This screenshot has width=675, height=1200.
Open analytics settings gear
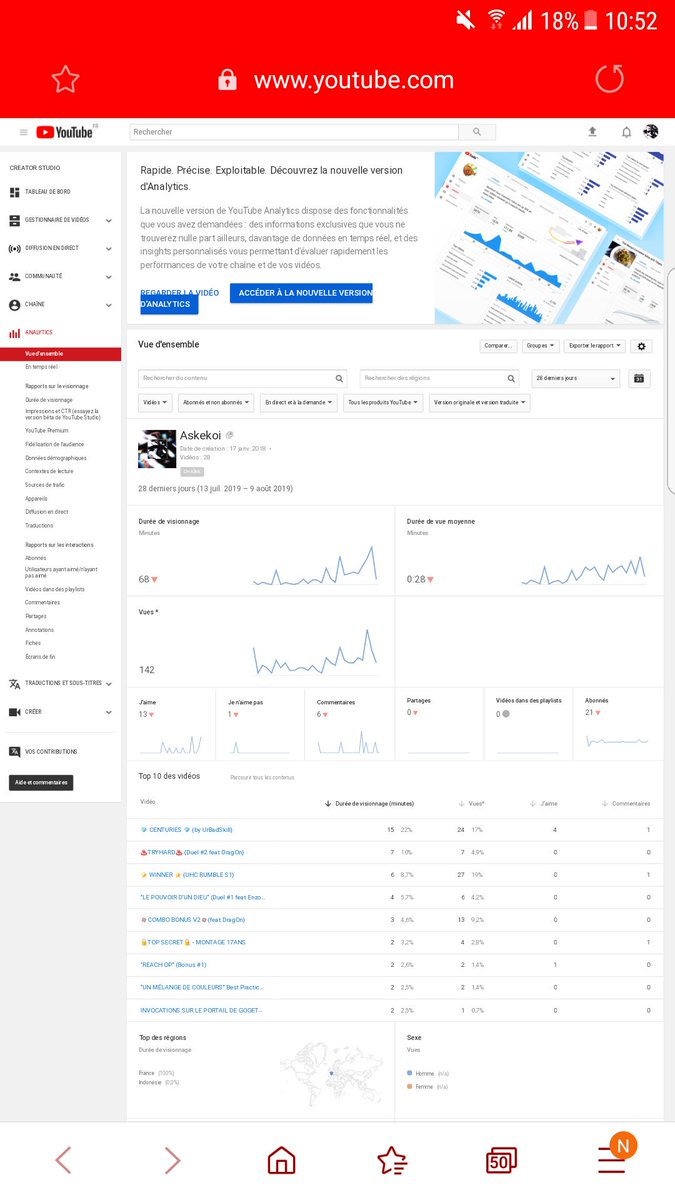tap(642, 346)
